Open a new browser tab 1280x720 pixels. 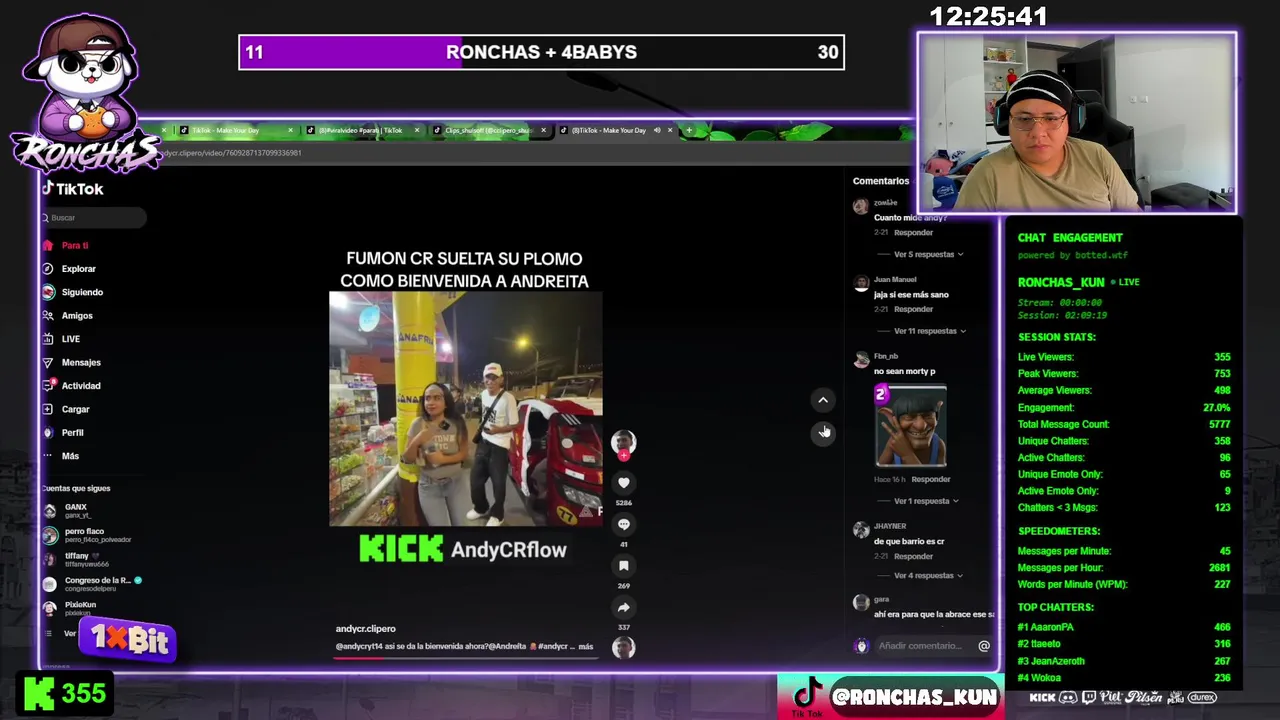[x=688, y=130]
